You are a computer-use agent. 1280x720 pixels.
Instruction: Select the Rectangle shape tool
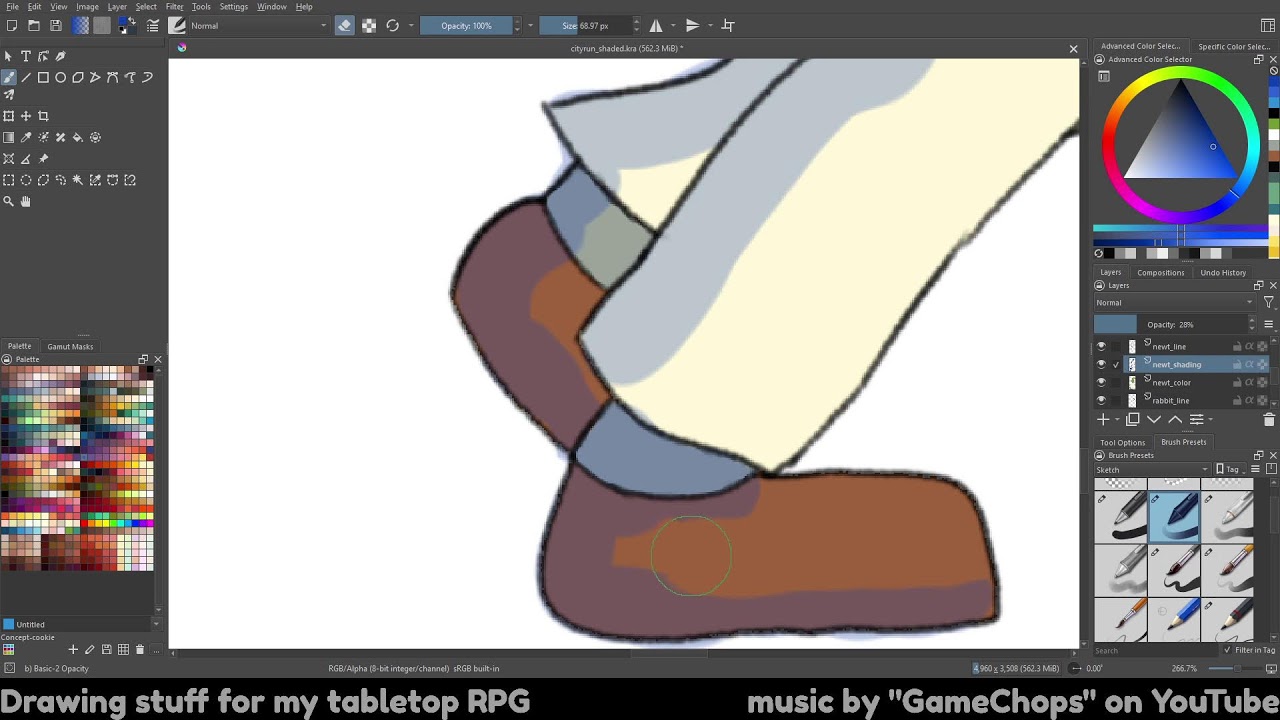pyautogui.click(x=43, y=77)
